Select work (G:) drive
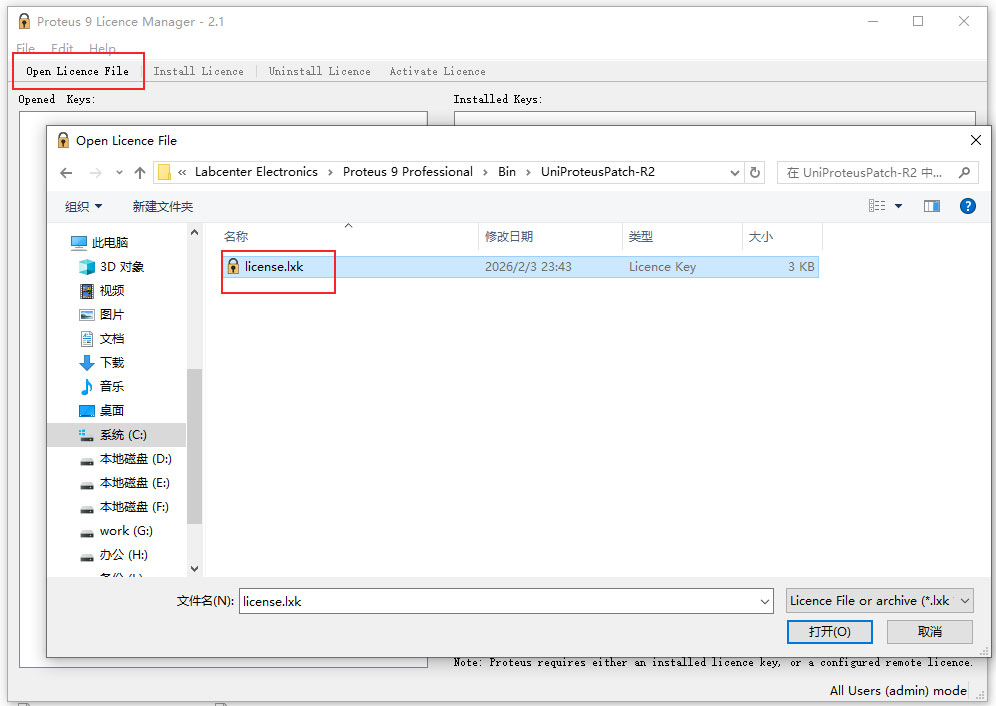 tap(116, 531)
